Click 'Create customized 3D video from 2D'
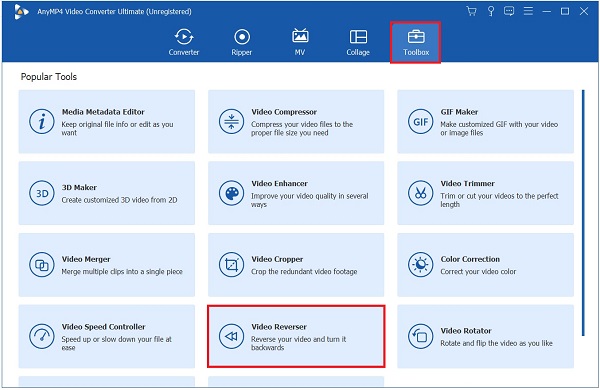The width and height of the screenshot is (600, 390). (119, 200)
